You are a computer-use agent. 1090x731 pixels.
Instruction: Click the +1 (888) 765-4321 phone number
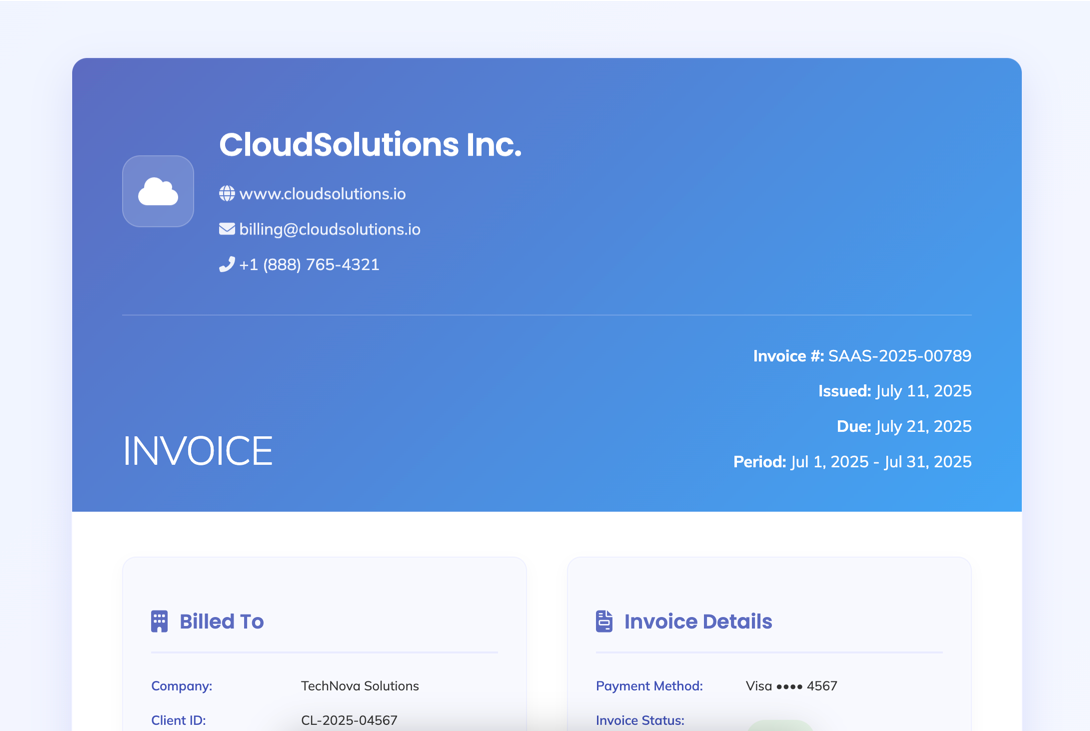(309, 264)
